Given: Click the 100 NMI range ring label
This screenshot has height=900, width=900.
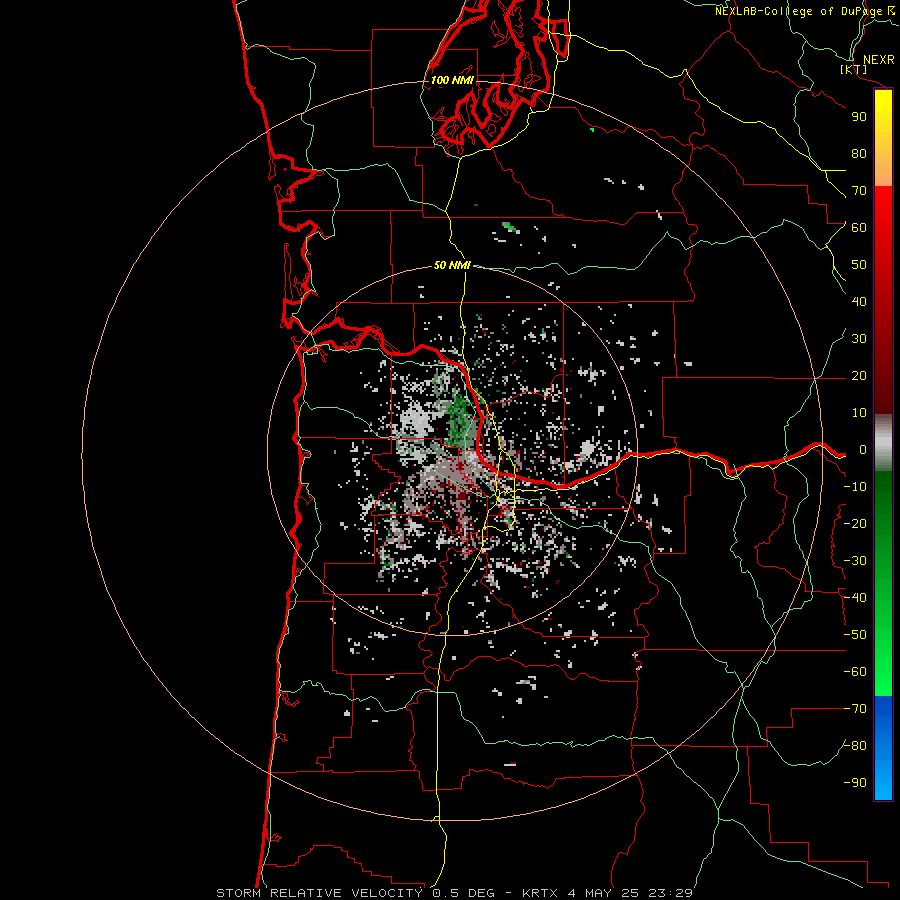Looking at the screenshot, I should 452,80.
